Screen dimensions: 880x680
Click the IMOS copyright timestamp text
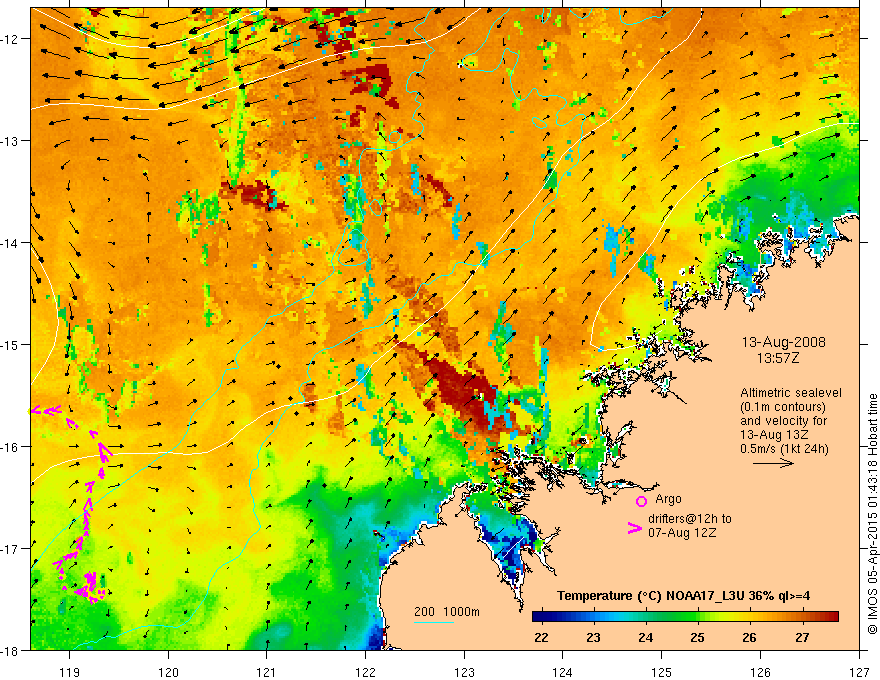pos(872,516)
